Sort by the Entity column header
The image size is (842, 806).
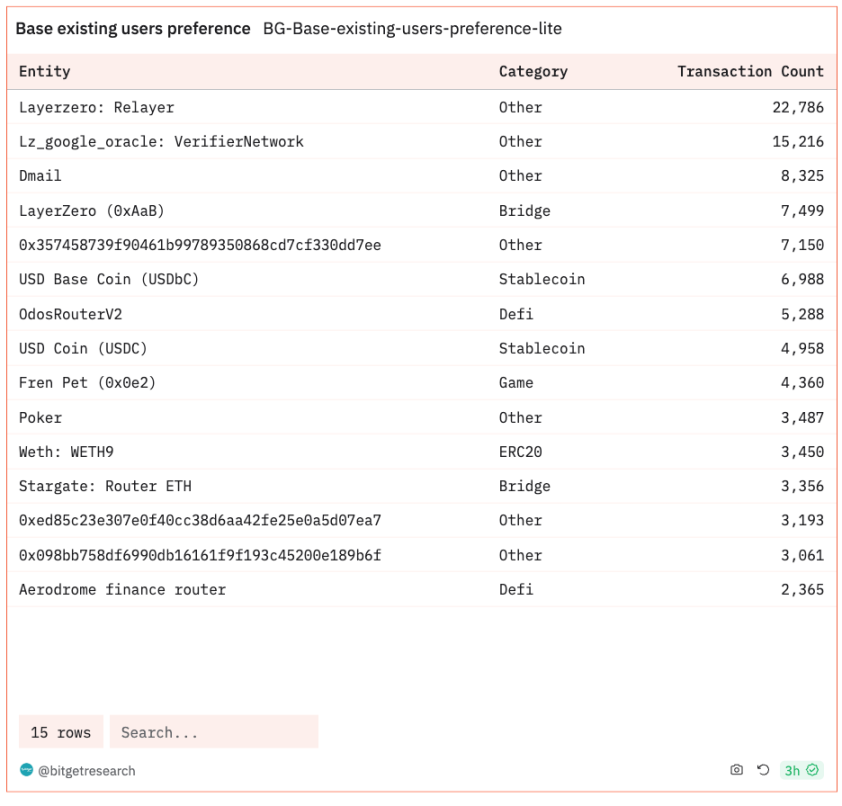click(x=45, y=71)
